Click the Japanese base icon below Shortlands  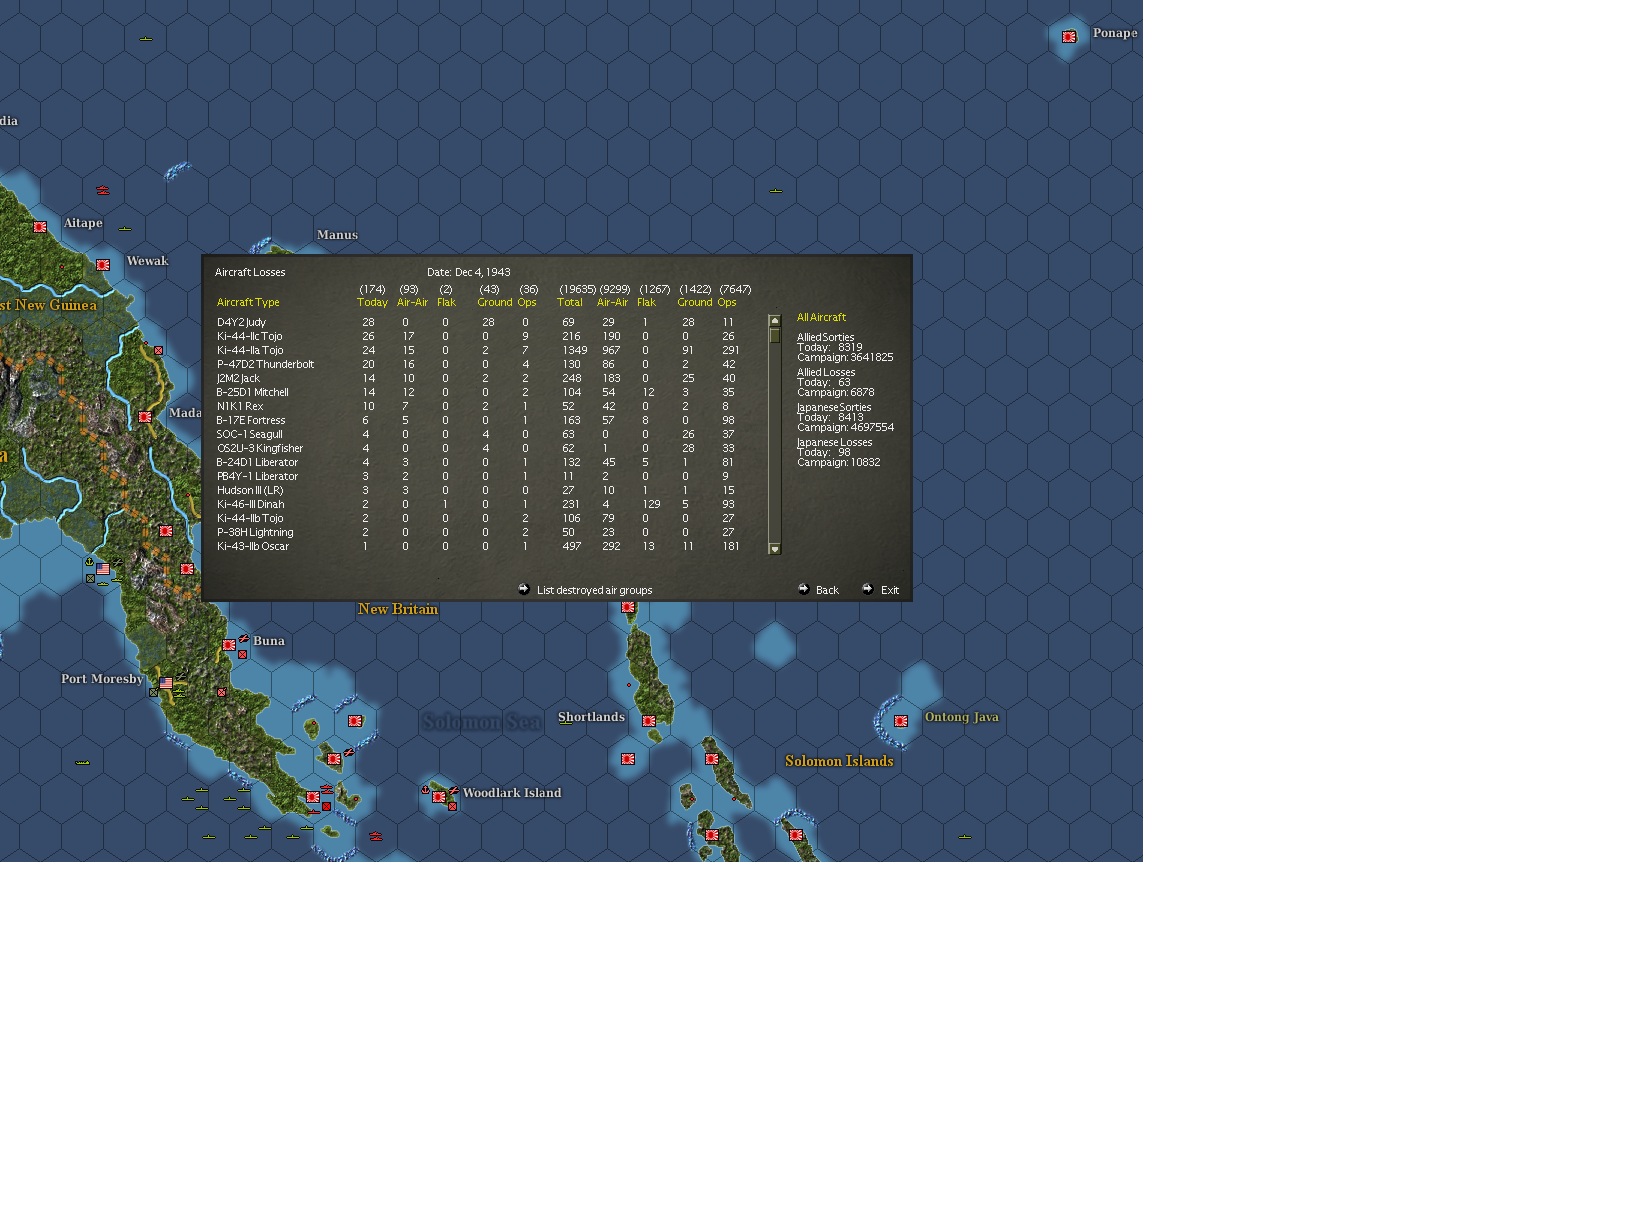point(627,759)
